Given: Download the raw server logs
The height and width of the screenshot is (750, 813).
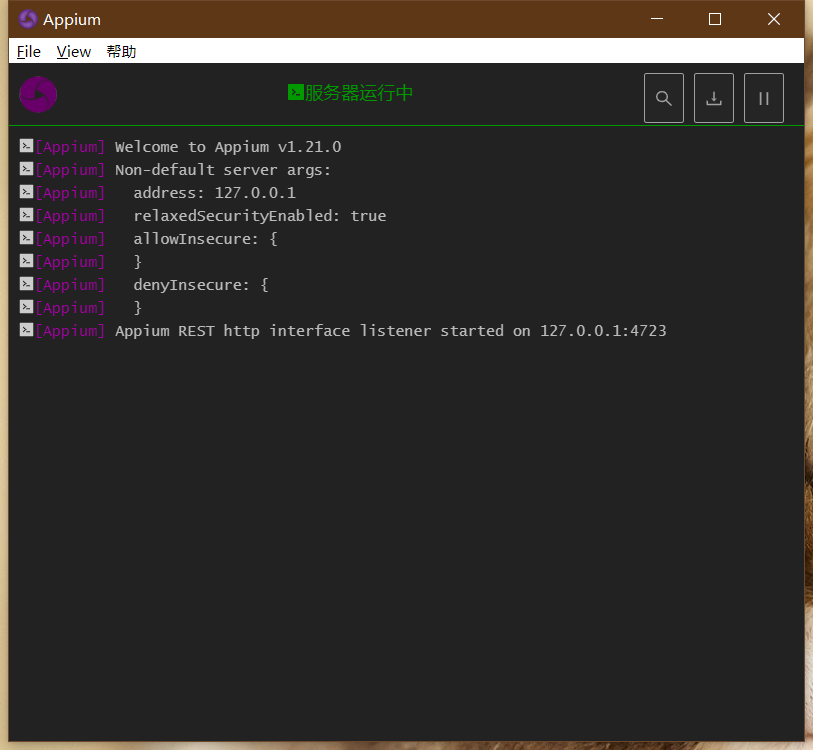Looking at the screenshot, I should pos(713,98).
